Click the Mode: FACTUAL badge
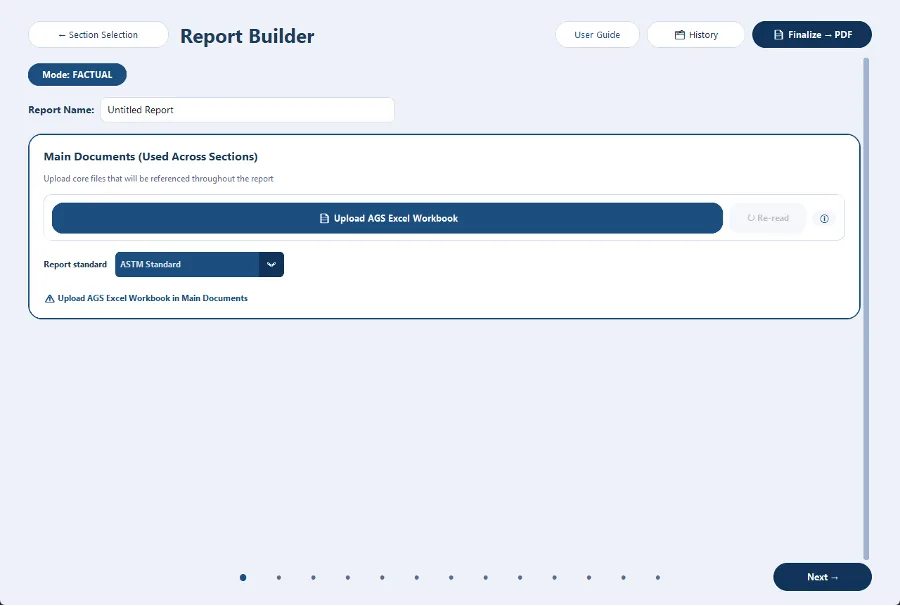Screen dimensions: 900x606 (x=77, y=75)
